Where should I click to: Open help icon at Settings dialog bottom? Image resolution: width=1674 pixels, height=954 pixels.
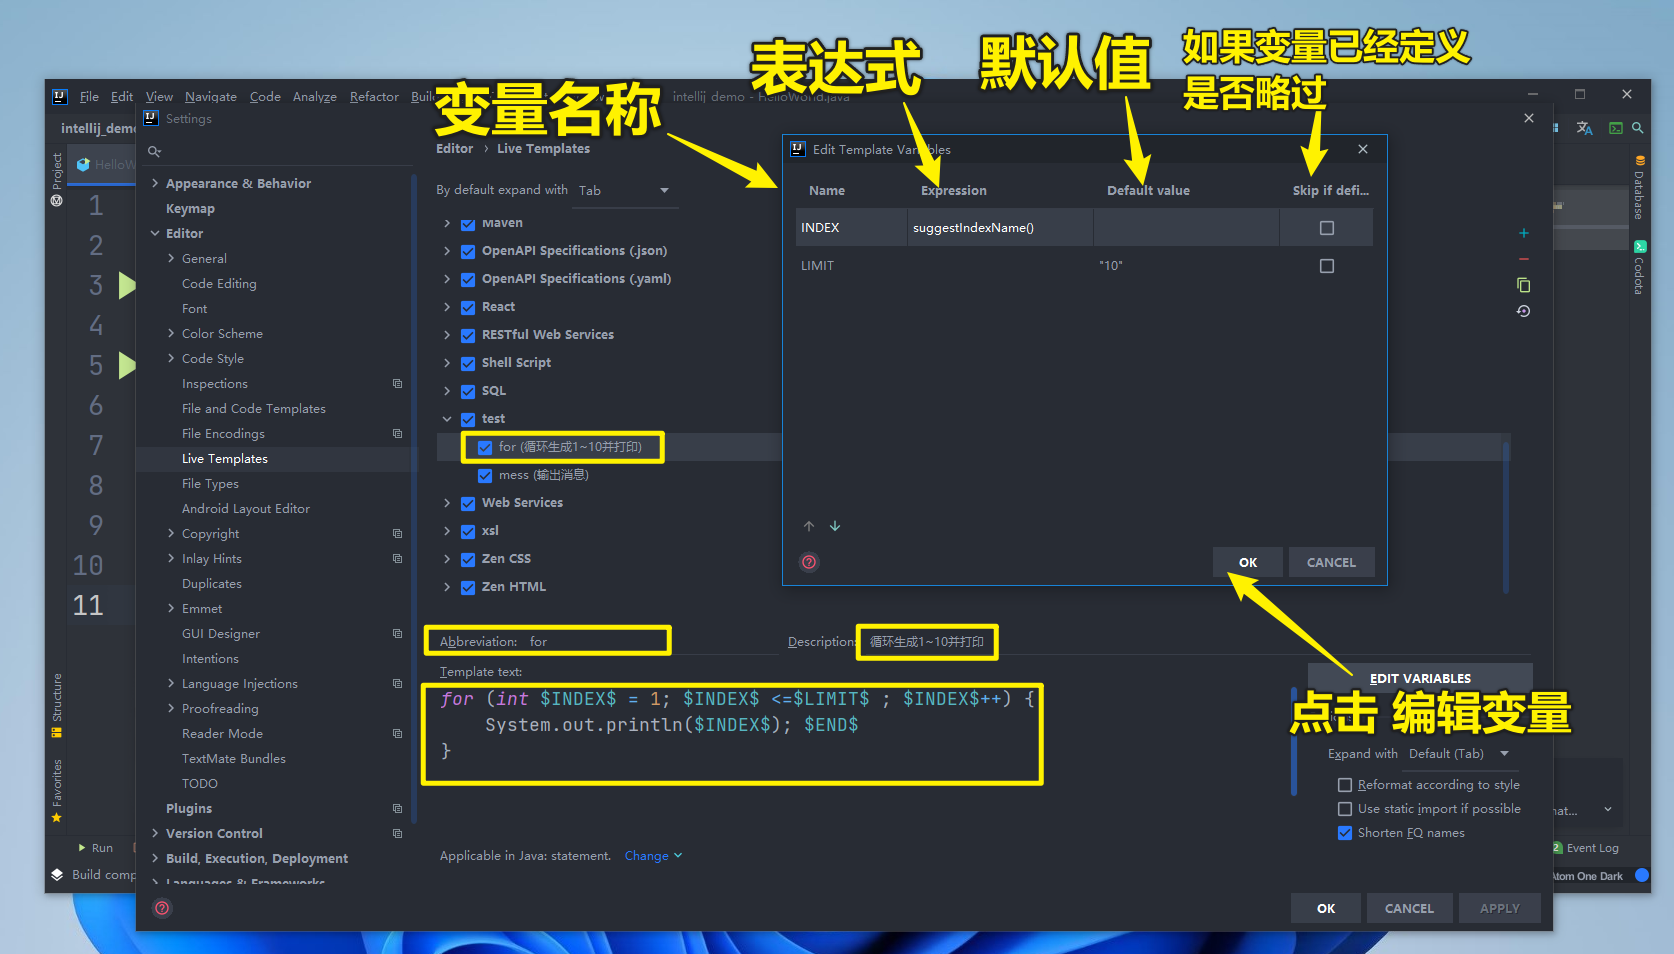click(162, 908)
